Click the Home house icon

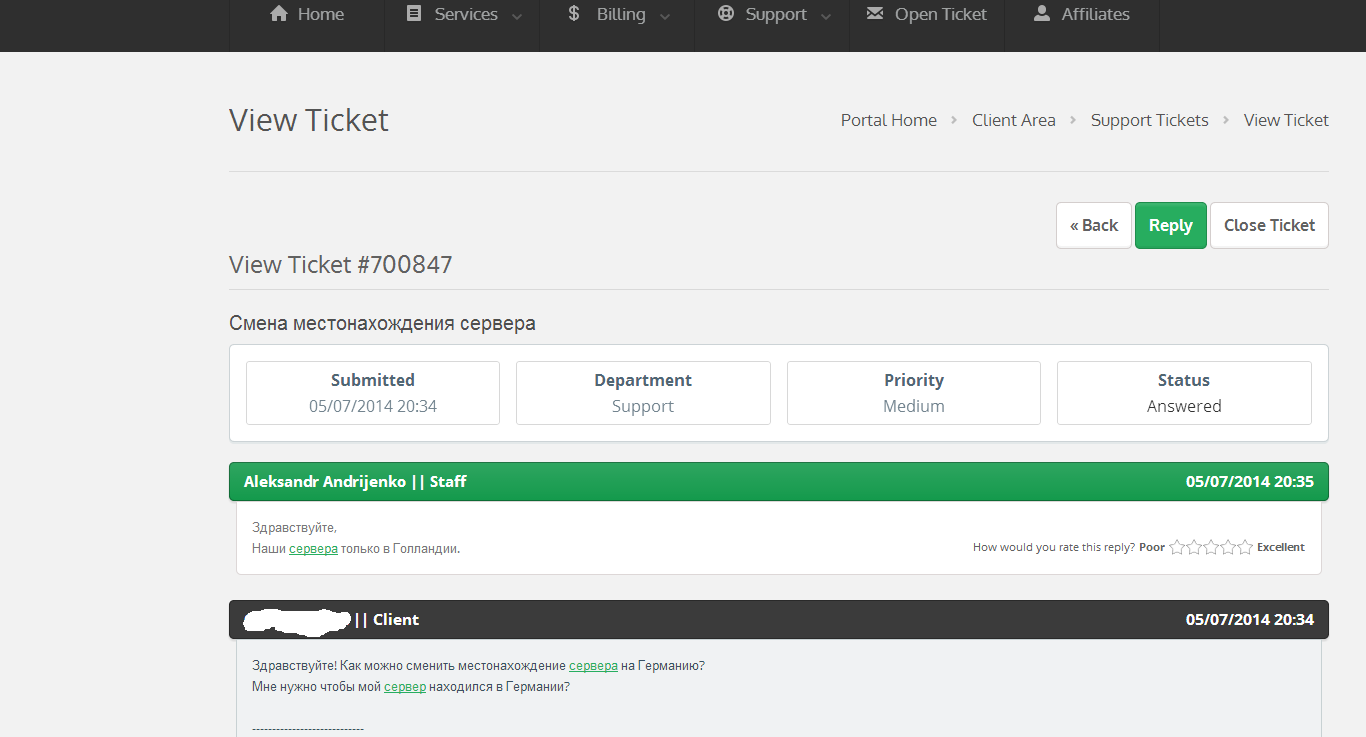279,14
